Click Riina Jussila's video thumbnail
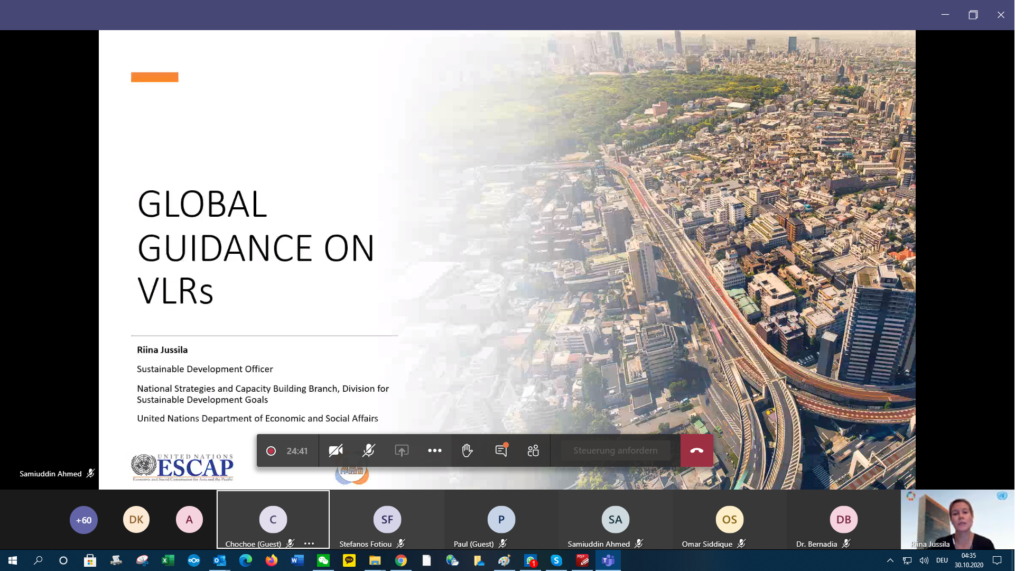1024x571 pixels. pyautogui.click(x=957, y=519)
